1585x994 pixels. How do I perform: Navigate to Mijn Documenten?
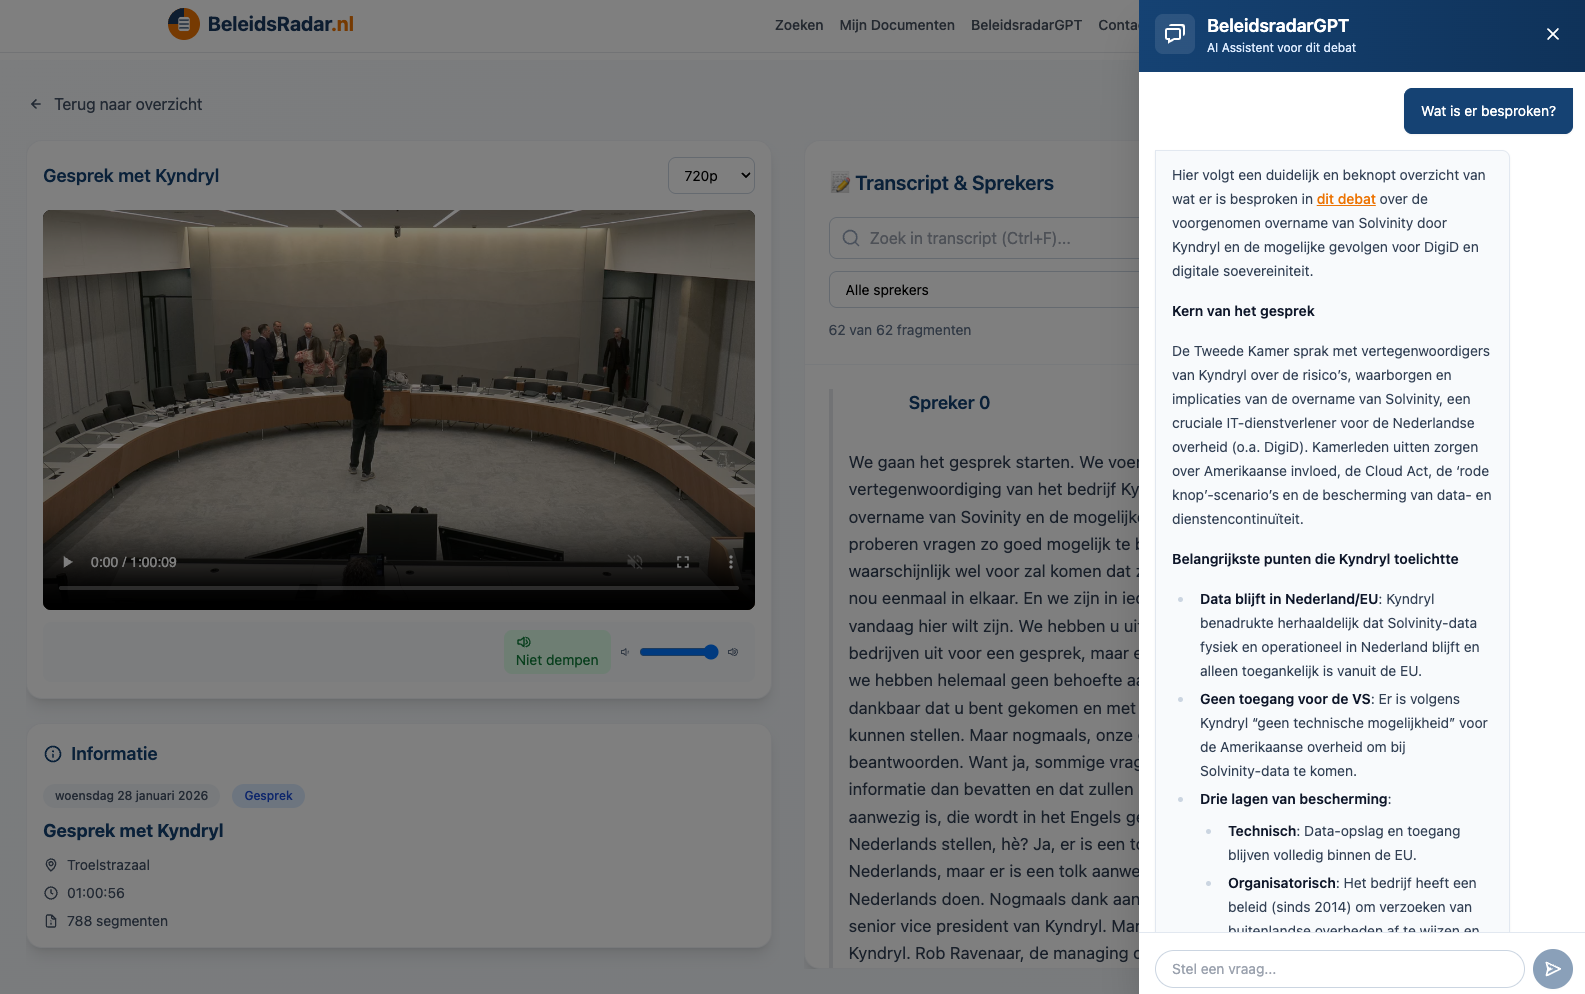897,25
